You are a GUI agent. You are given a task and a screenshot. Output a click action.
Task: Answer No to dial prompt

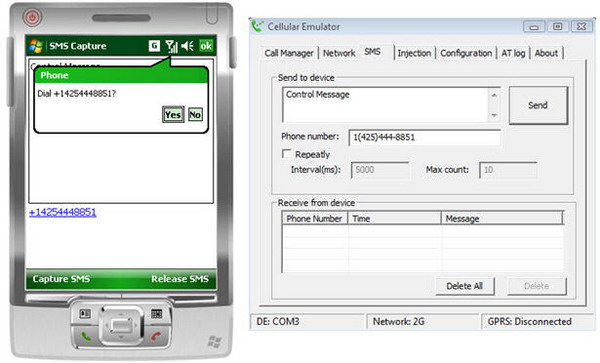195,114
